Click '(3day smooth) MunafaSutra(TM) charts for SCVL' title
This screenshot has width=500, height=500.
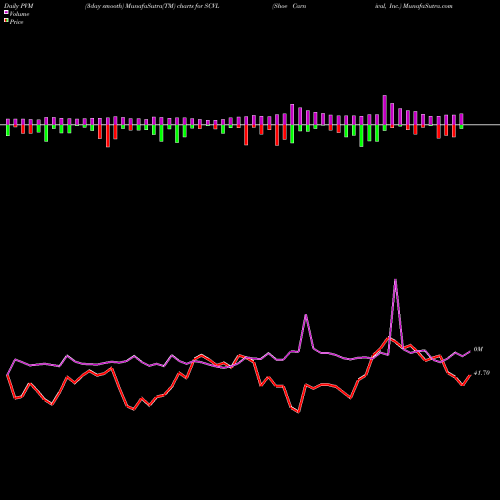click(152, 6)
